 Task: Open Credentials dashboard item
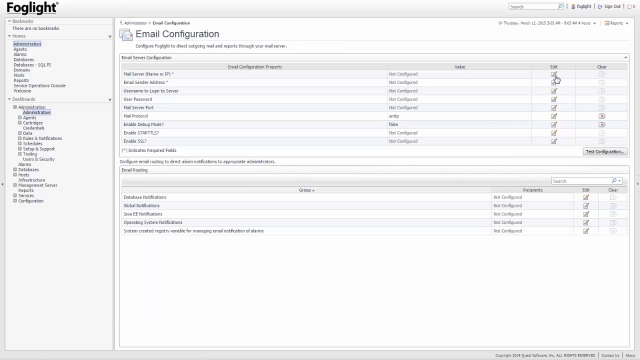click(33, 128)
